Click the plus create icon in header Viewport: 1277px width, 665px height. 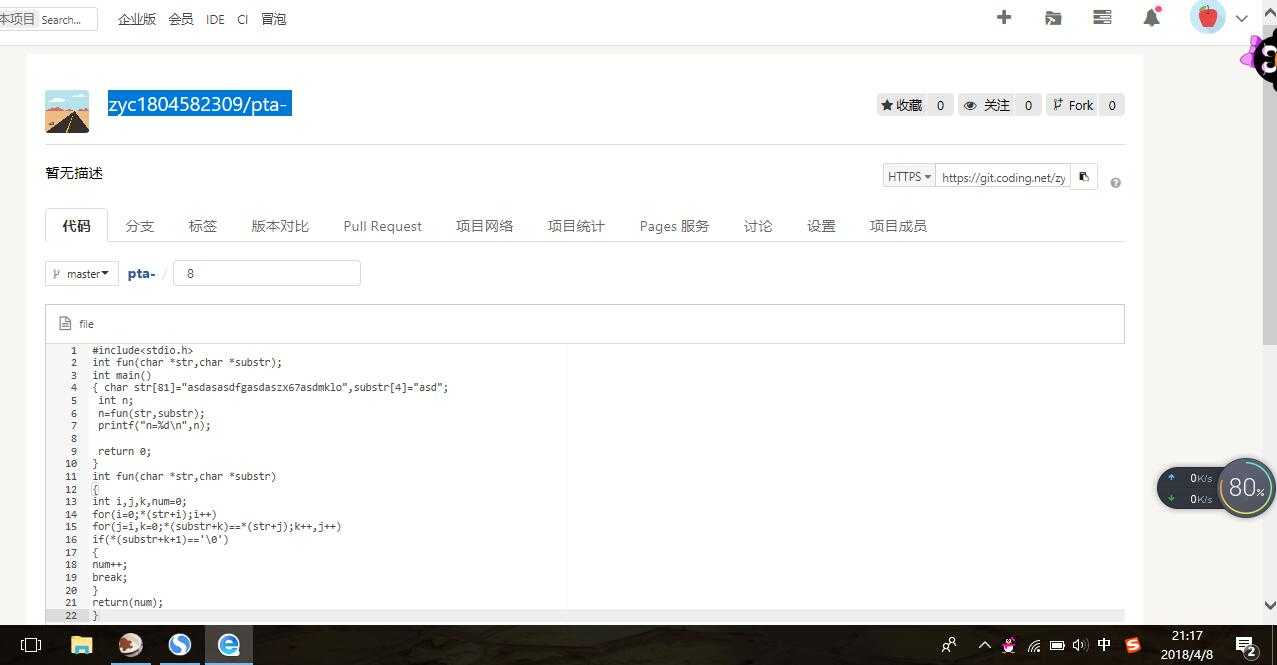click(x=1004, y=17)
